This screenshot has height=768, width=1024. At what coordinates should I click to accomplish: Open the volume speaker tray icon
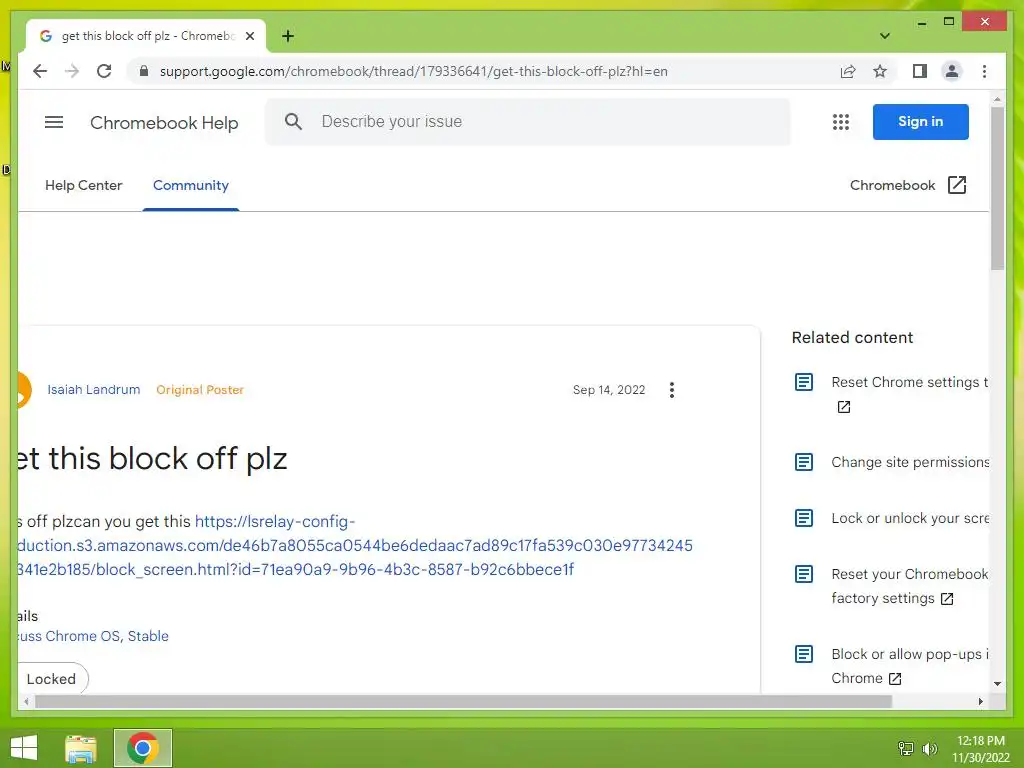[x=929, y=749]
